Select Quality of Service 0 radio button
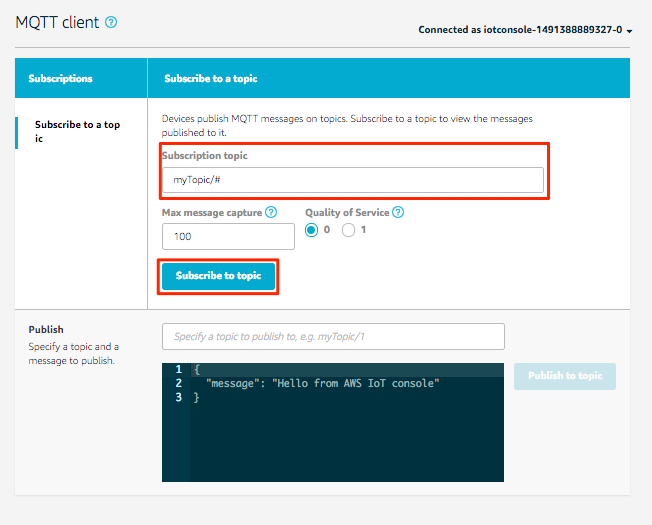 coord(311,230)
